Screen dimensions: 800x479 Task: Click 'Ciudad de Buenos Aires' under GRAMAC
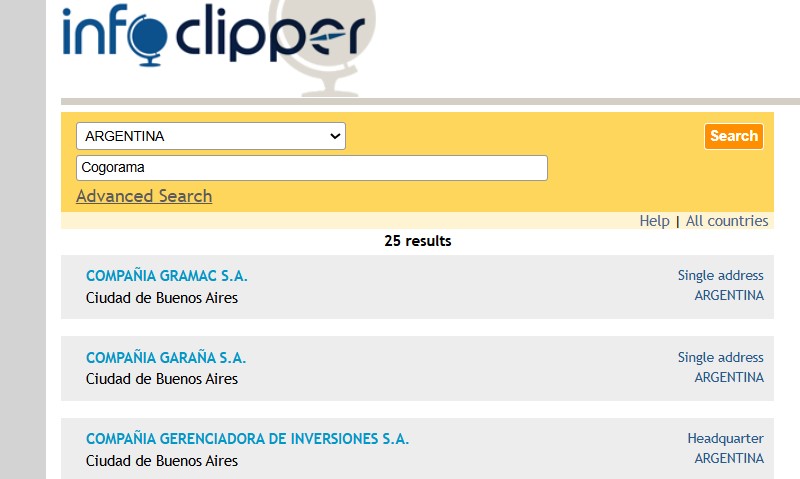(162, 298)
